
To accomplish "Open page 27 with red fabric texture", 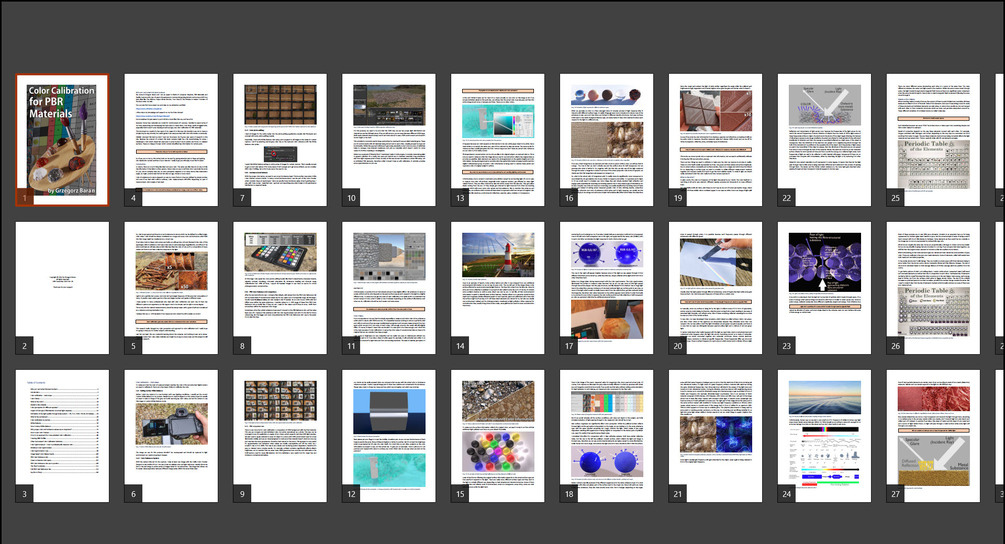I will tap(933, 436).
